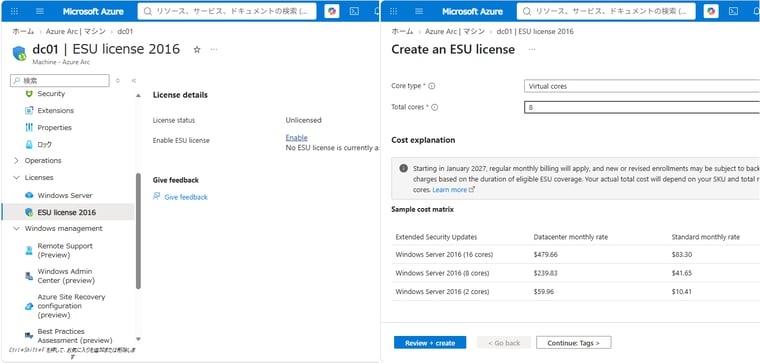This screenshot has width=760, height=363.
Task: Select ESU license 2016 menu item
Action: coord(68,212)
